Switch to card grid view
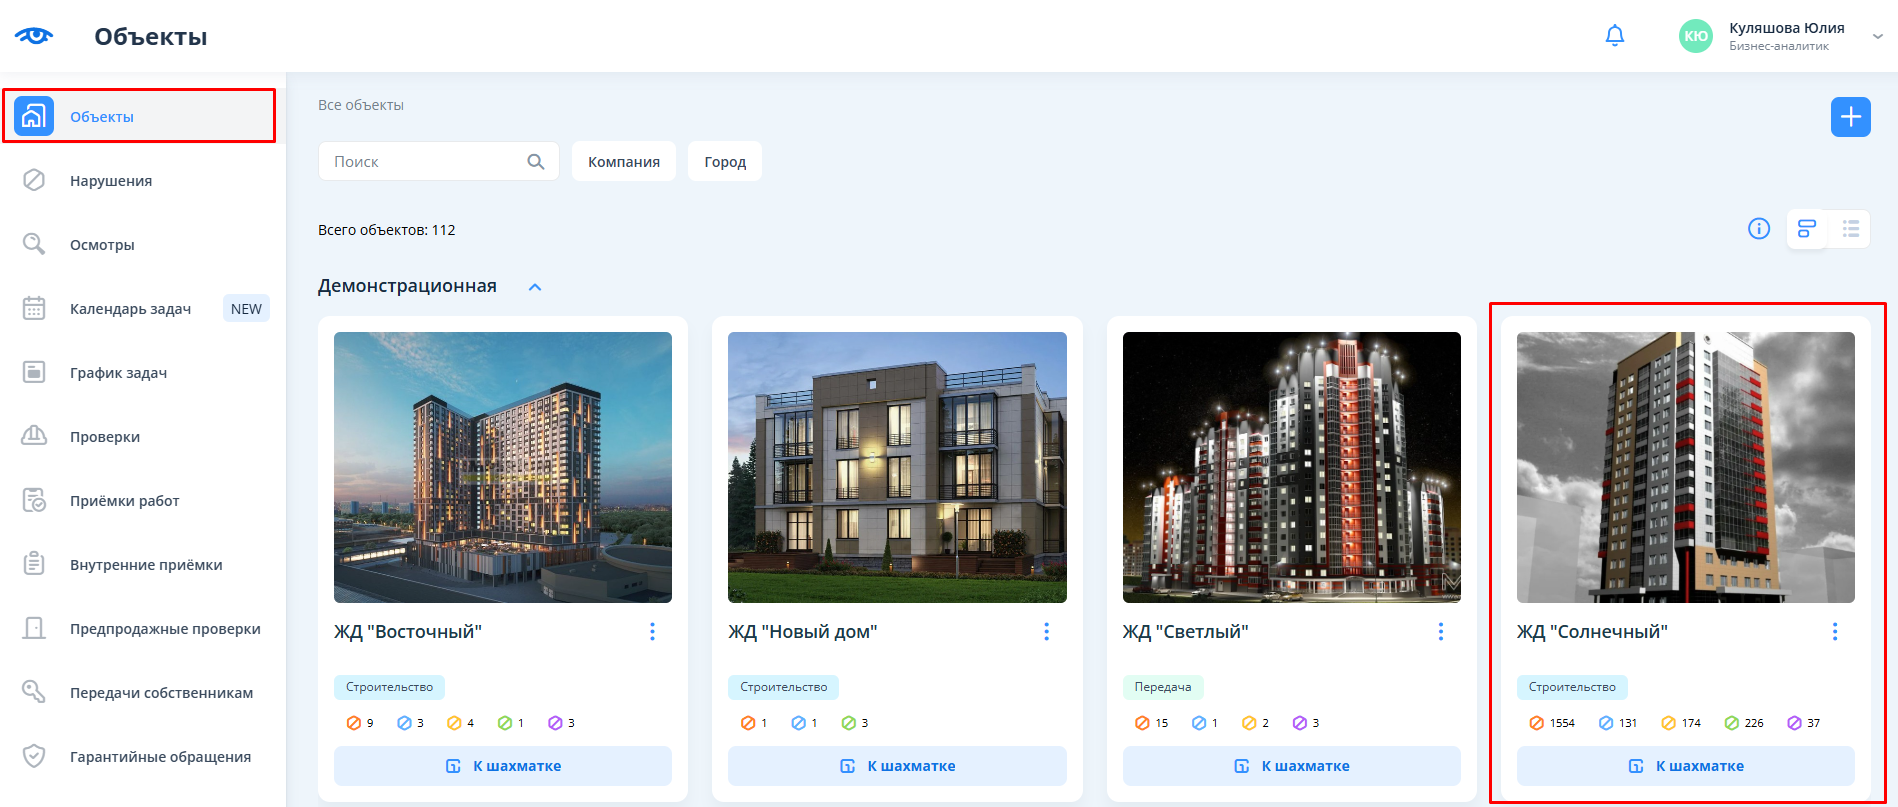The image size is (1898, 807). 1806,229
